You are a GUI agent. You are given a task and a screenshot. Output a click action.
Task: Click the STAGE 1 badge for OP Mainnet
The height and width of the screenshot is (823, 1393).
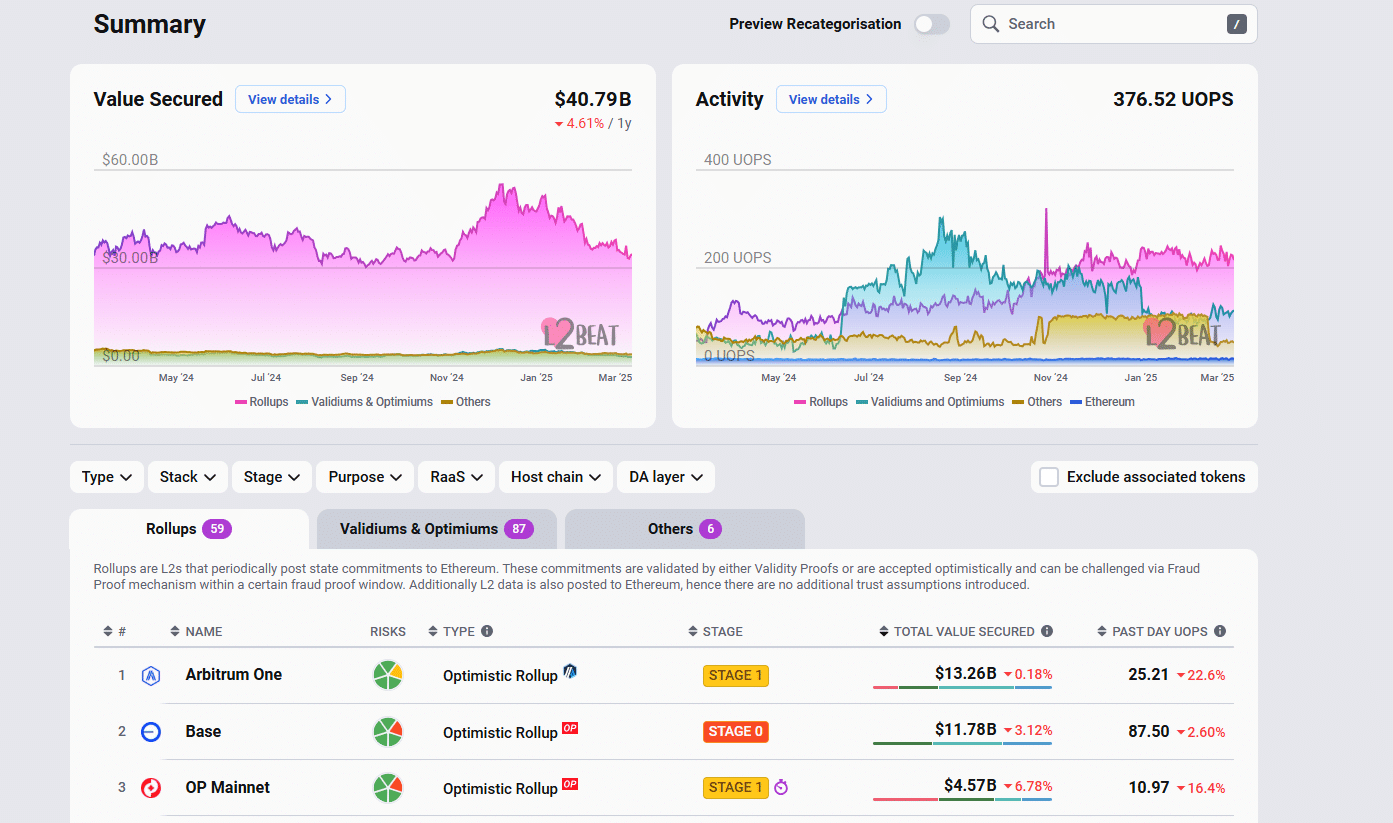tap(736, 787)
